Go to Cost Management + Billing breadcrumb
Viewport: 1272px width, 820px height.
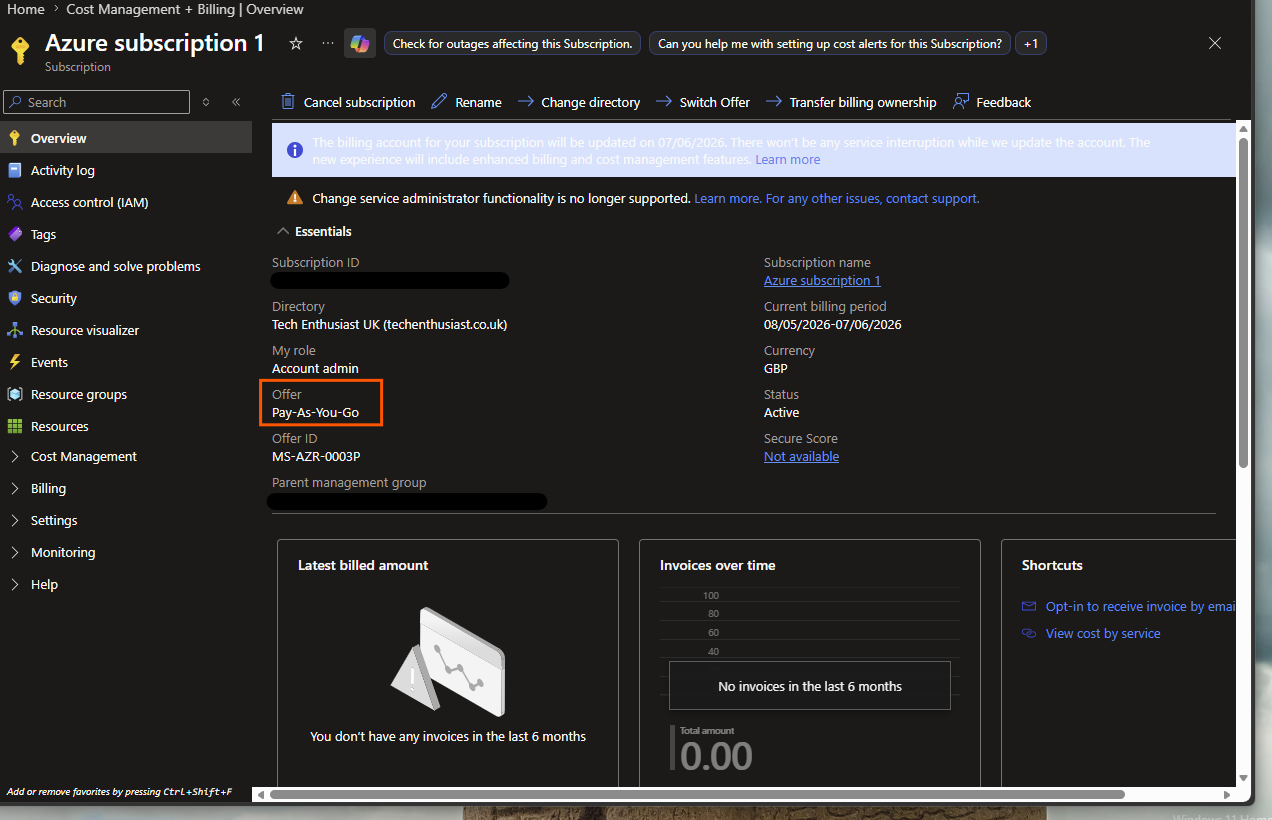tap(185, 9)
